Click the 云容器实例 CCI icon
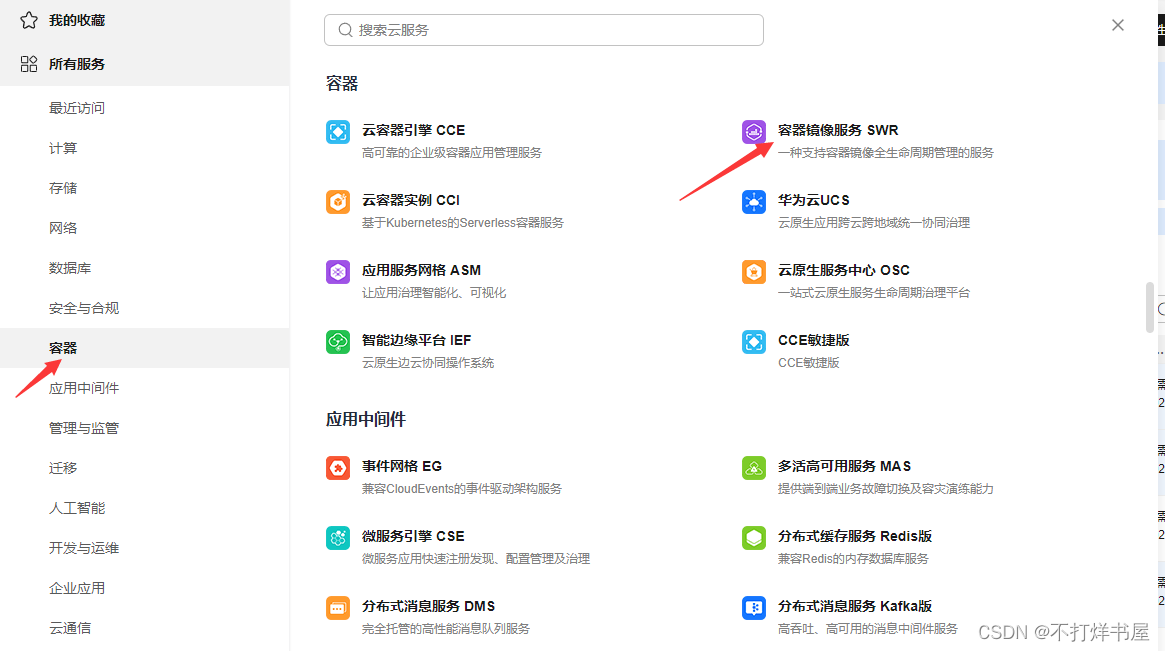Image resolution: width=1165 pixels, height=651 pixels. coord(338,202)
